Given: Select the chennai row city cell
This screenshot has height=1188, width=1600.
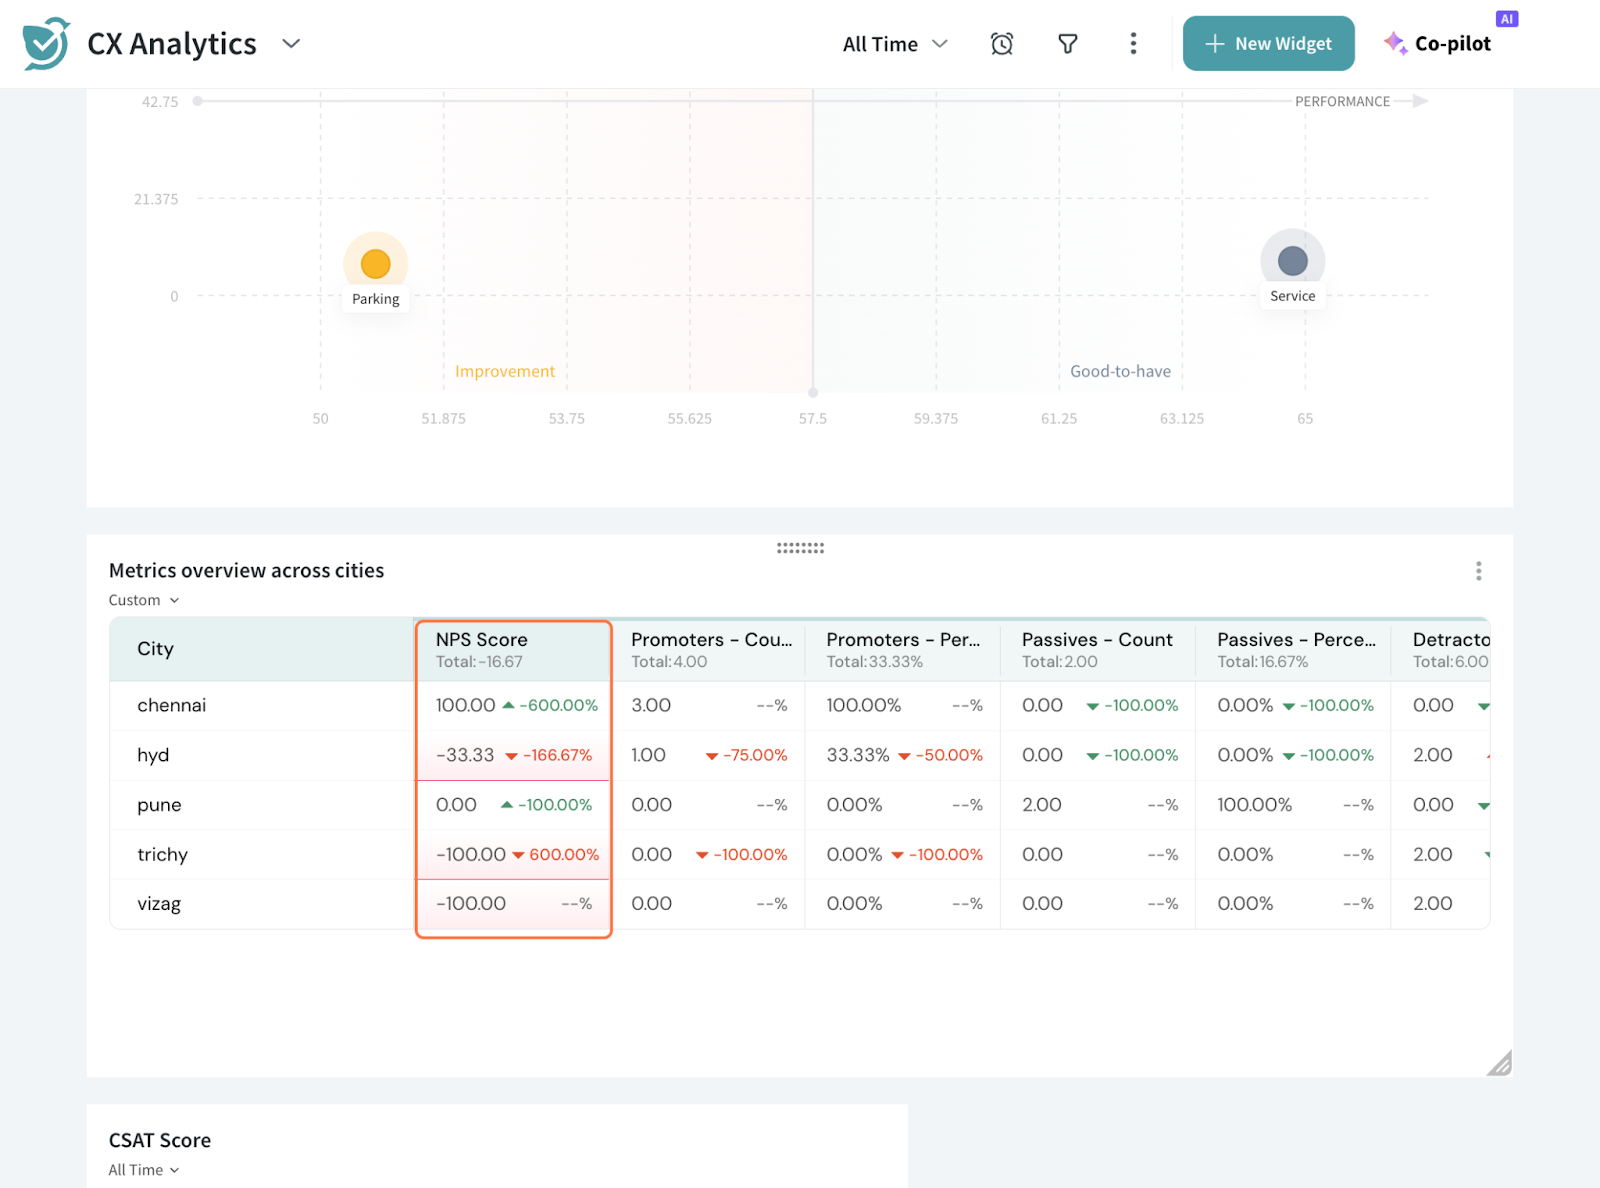Looking at the screenshot, I should tap(172, 705).
